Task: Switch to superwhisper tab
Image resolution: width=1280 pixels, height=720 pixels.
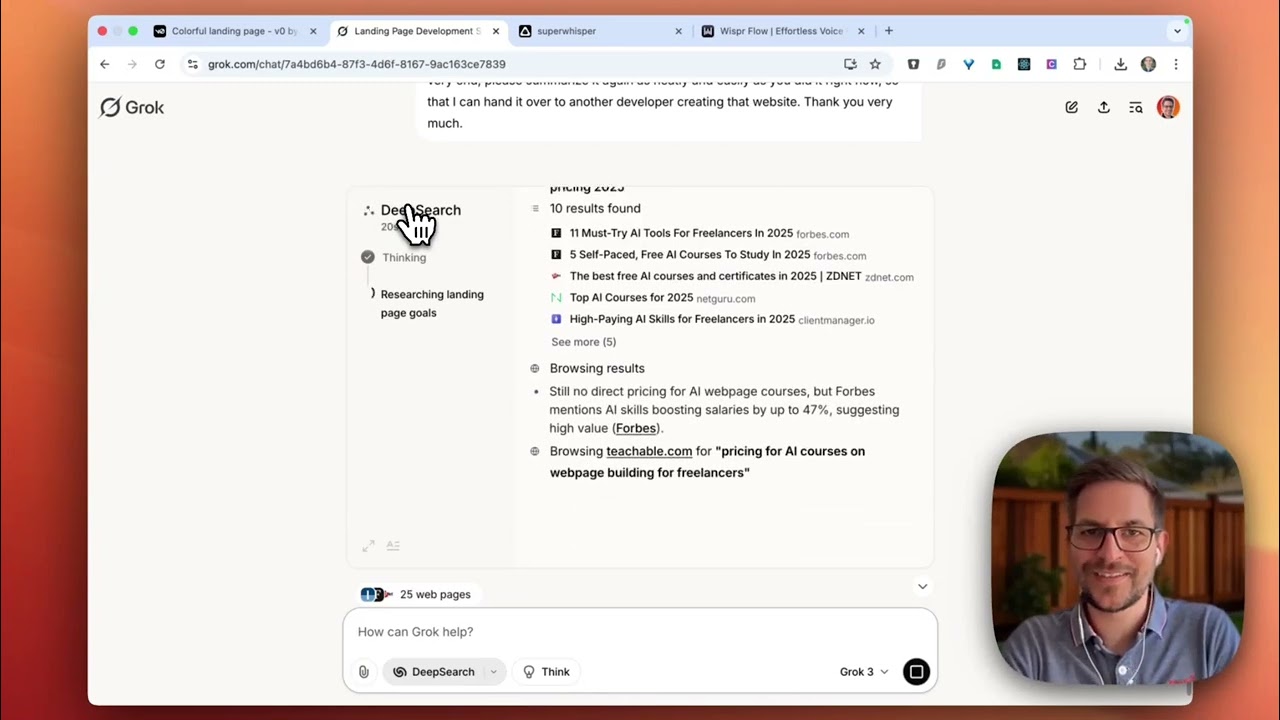Action: (600, 31)
